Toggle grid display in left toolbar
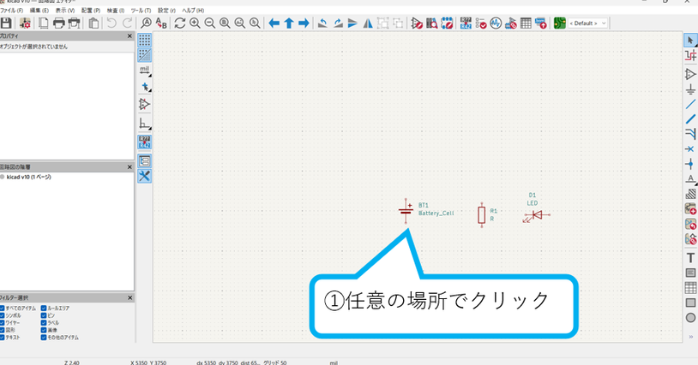 [x=144, y=40]
